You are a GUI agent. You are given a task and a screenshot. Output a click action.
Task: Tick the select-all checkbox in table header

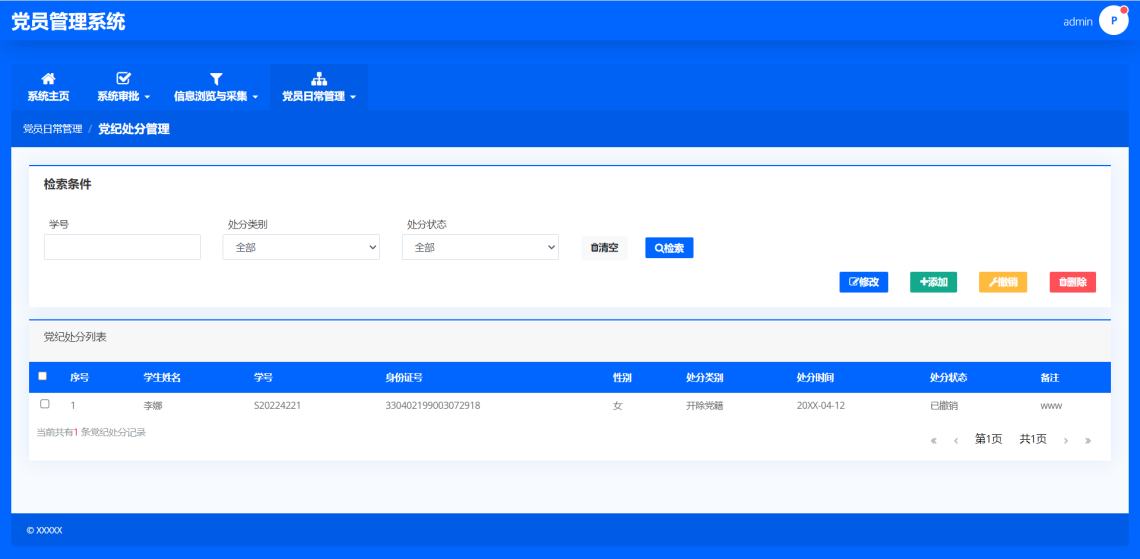click(x=42, y=376)
